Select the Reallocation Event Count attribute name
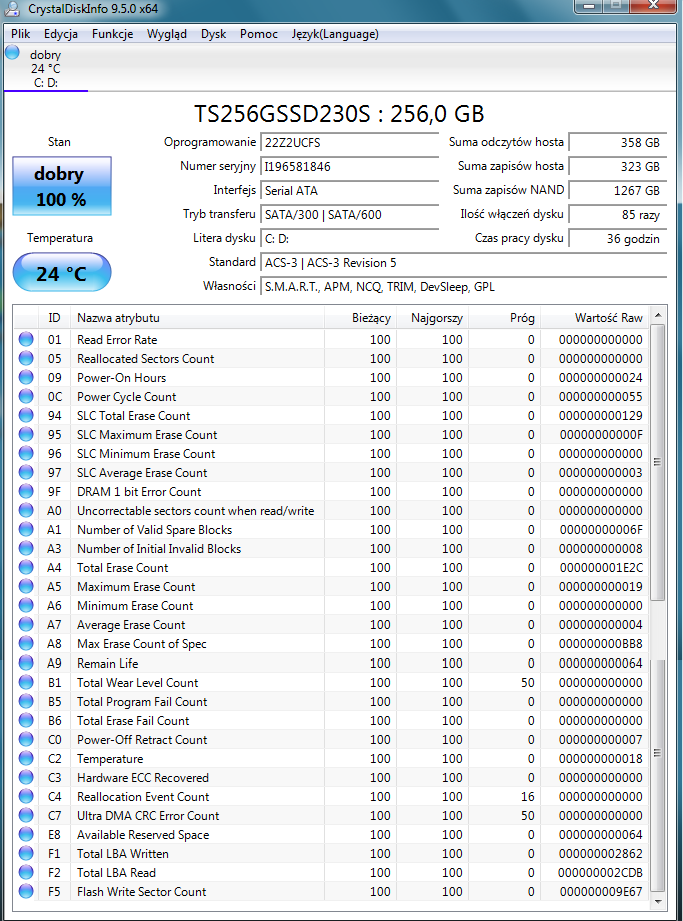This screenshot has height=921, width=683. point(143,796)
